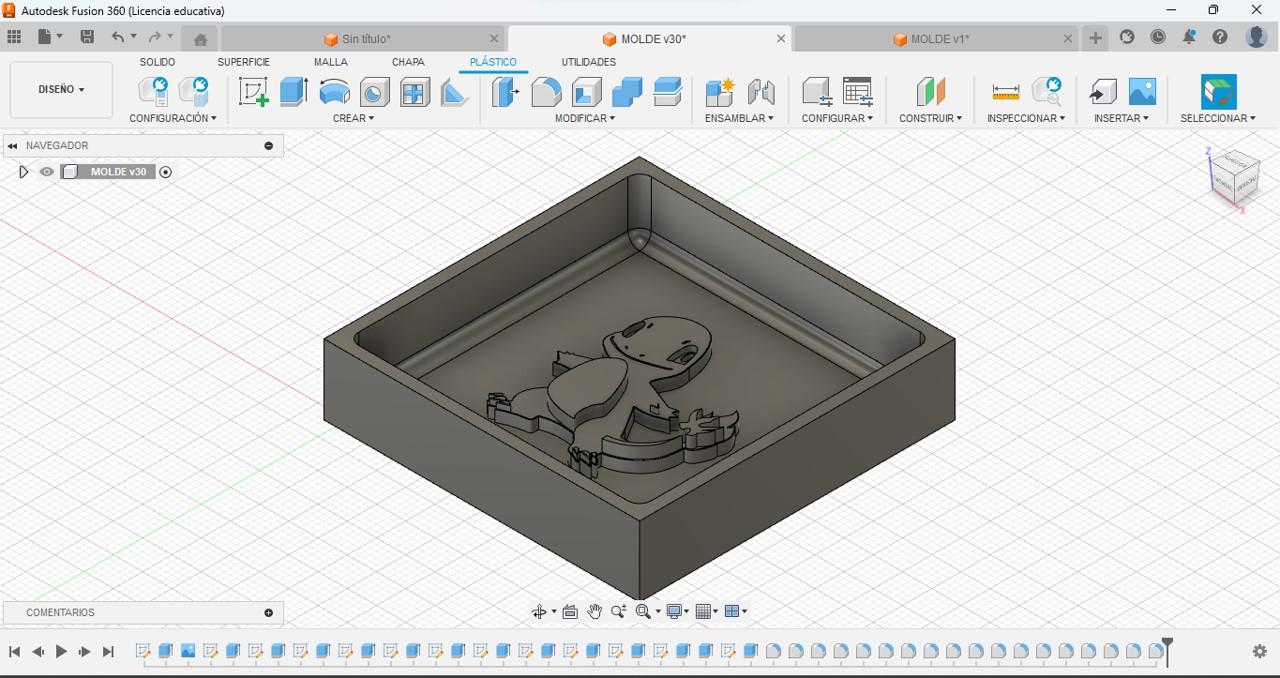Open the Help question mark menu
The width and height of the screenshot is (1280, 678).
click(1220, 37)
